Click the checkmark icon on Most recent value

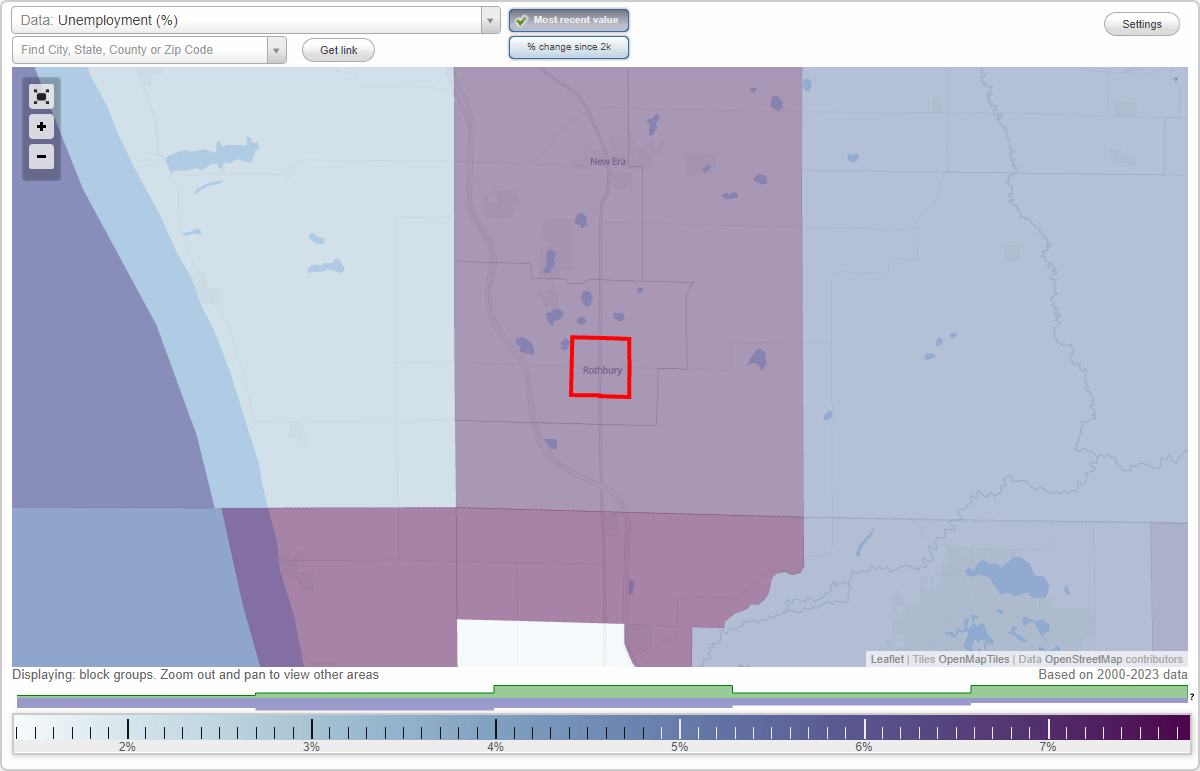[x=521, y=20]
